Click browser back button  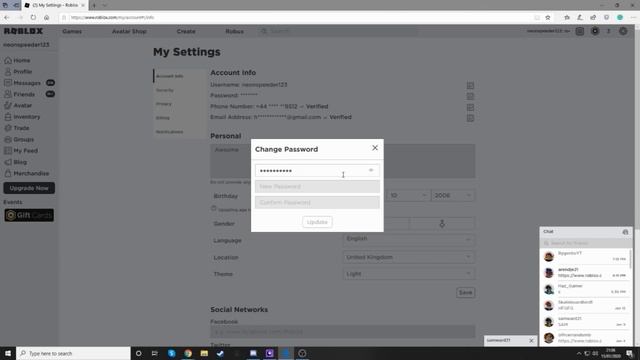tap(7, 18)
